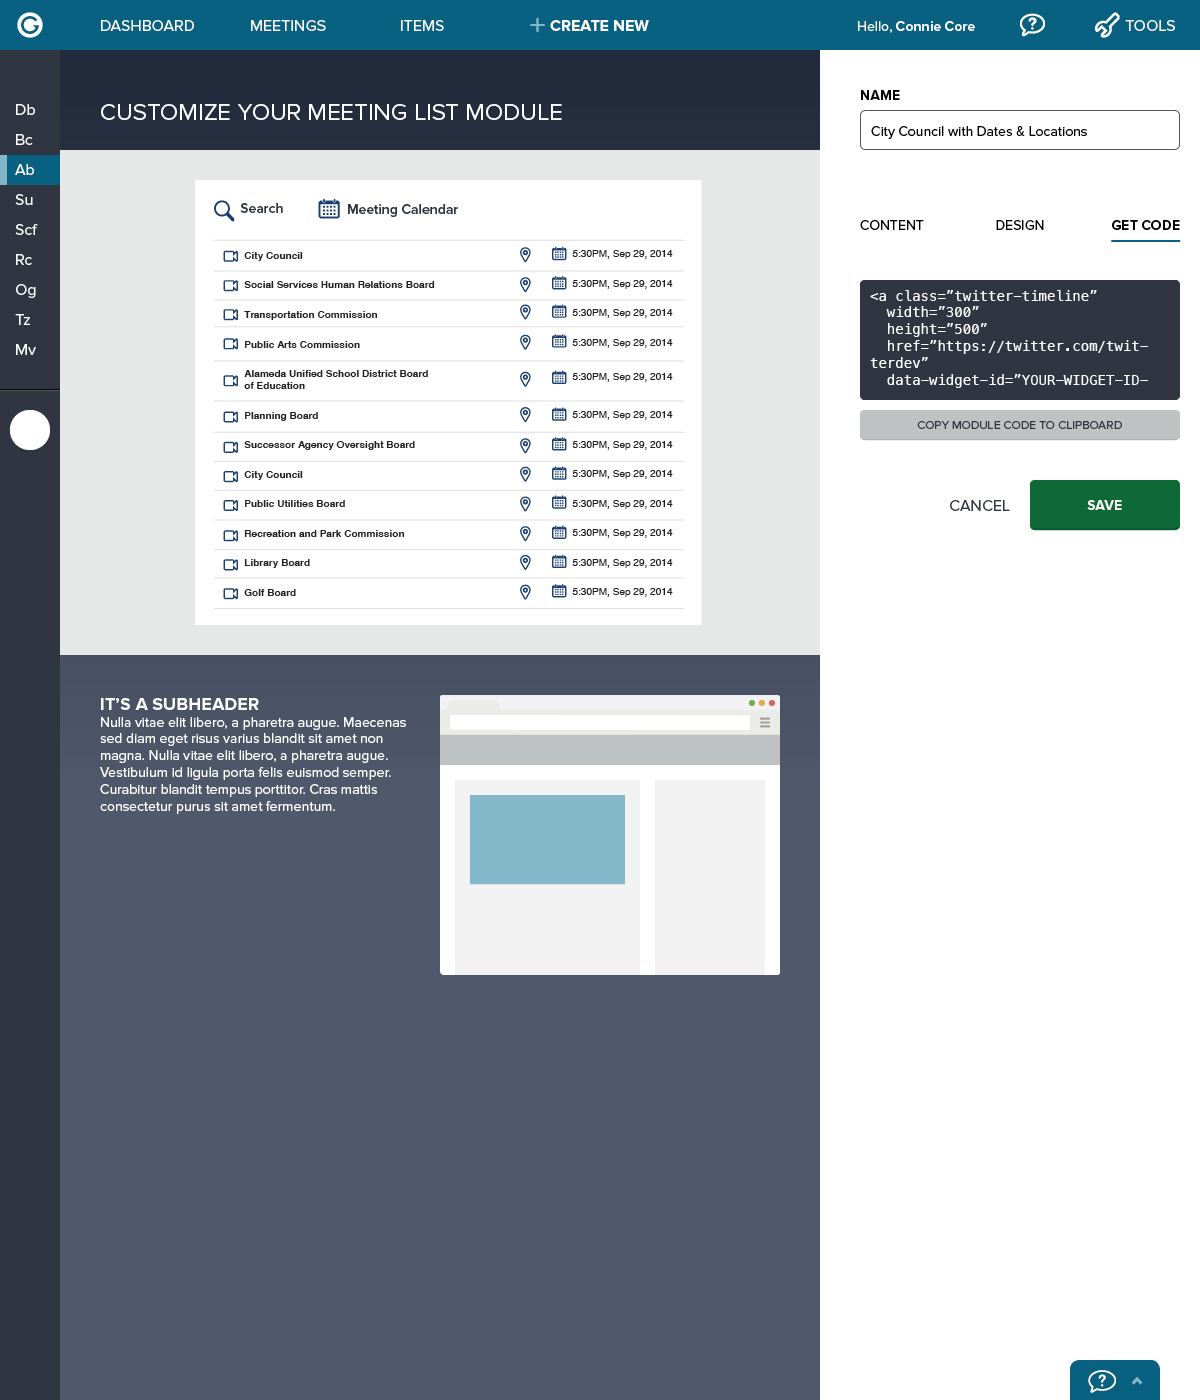Cancel the module customization
This screenshot has width=1200, height=1400.
click(979, 506)
